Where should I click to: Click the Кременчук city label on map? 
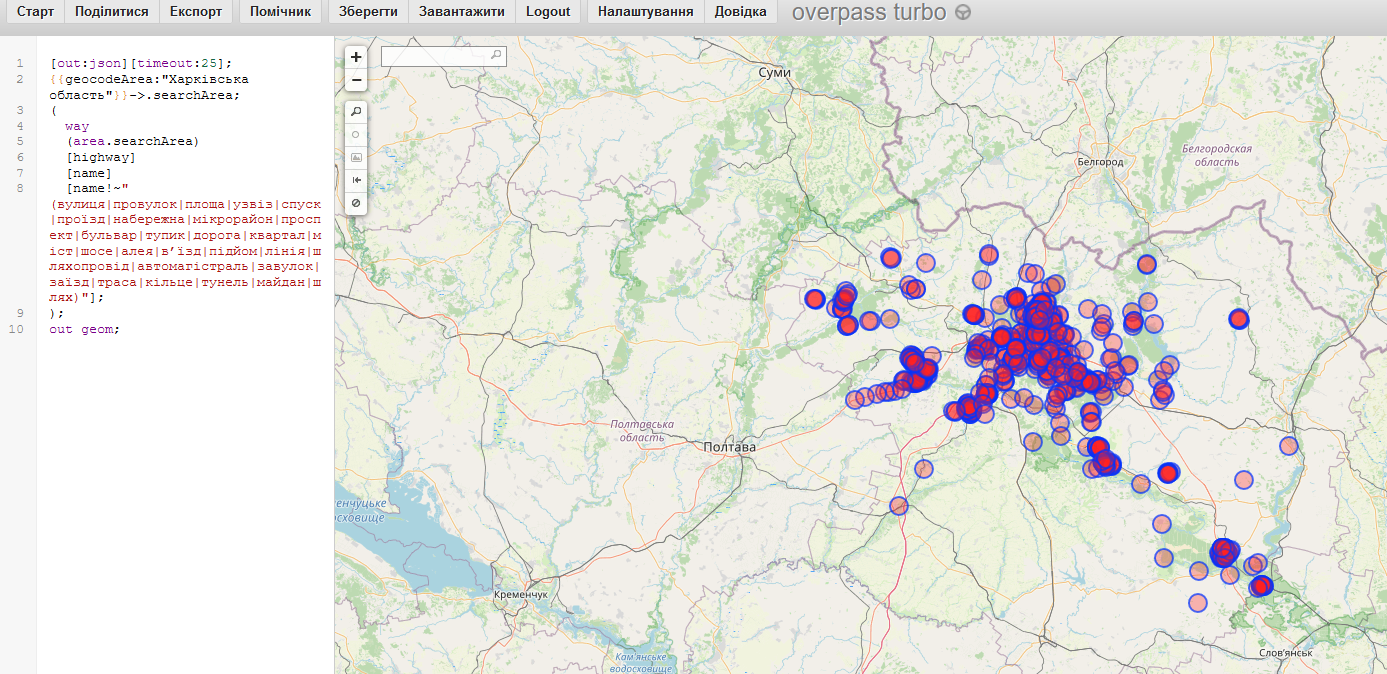pos(521,595)
